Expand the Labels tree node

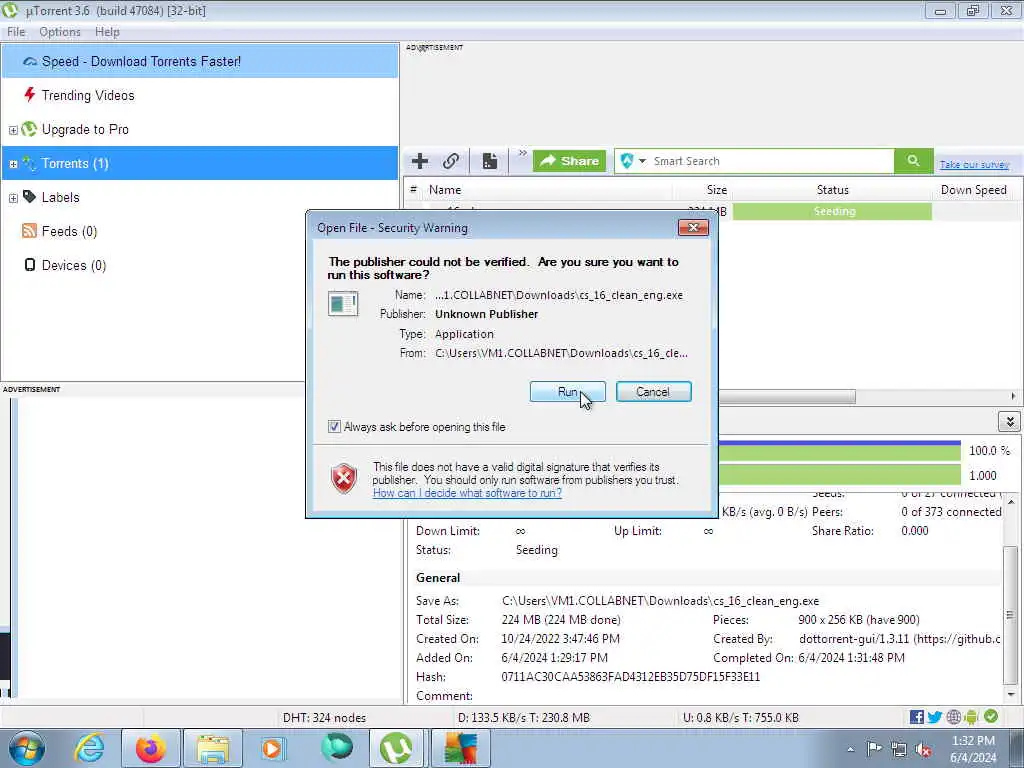pos(13,198)
